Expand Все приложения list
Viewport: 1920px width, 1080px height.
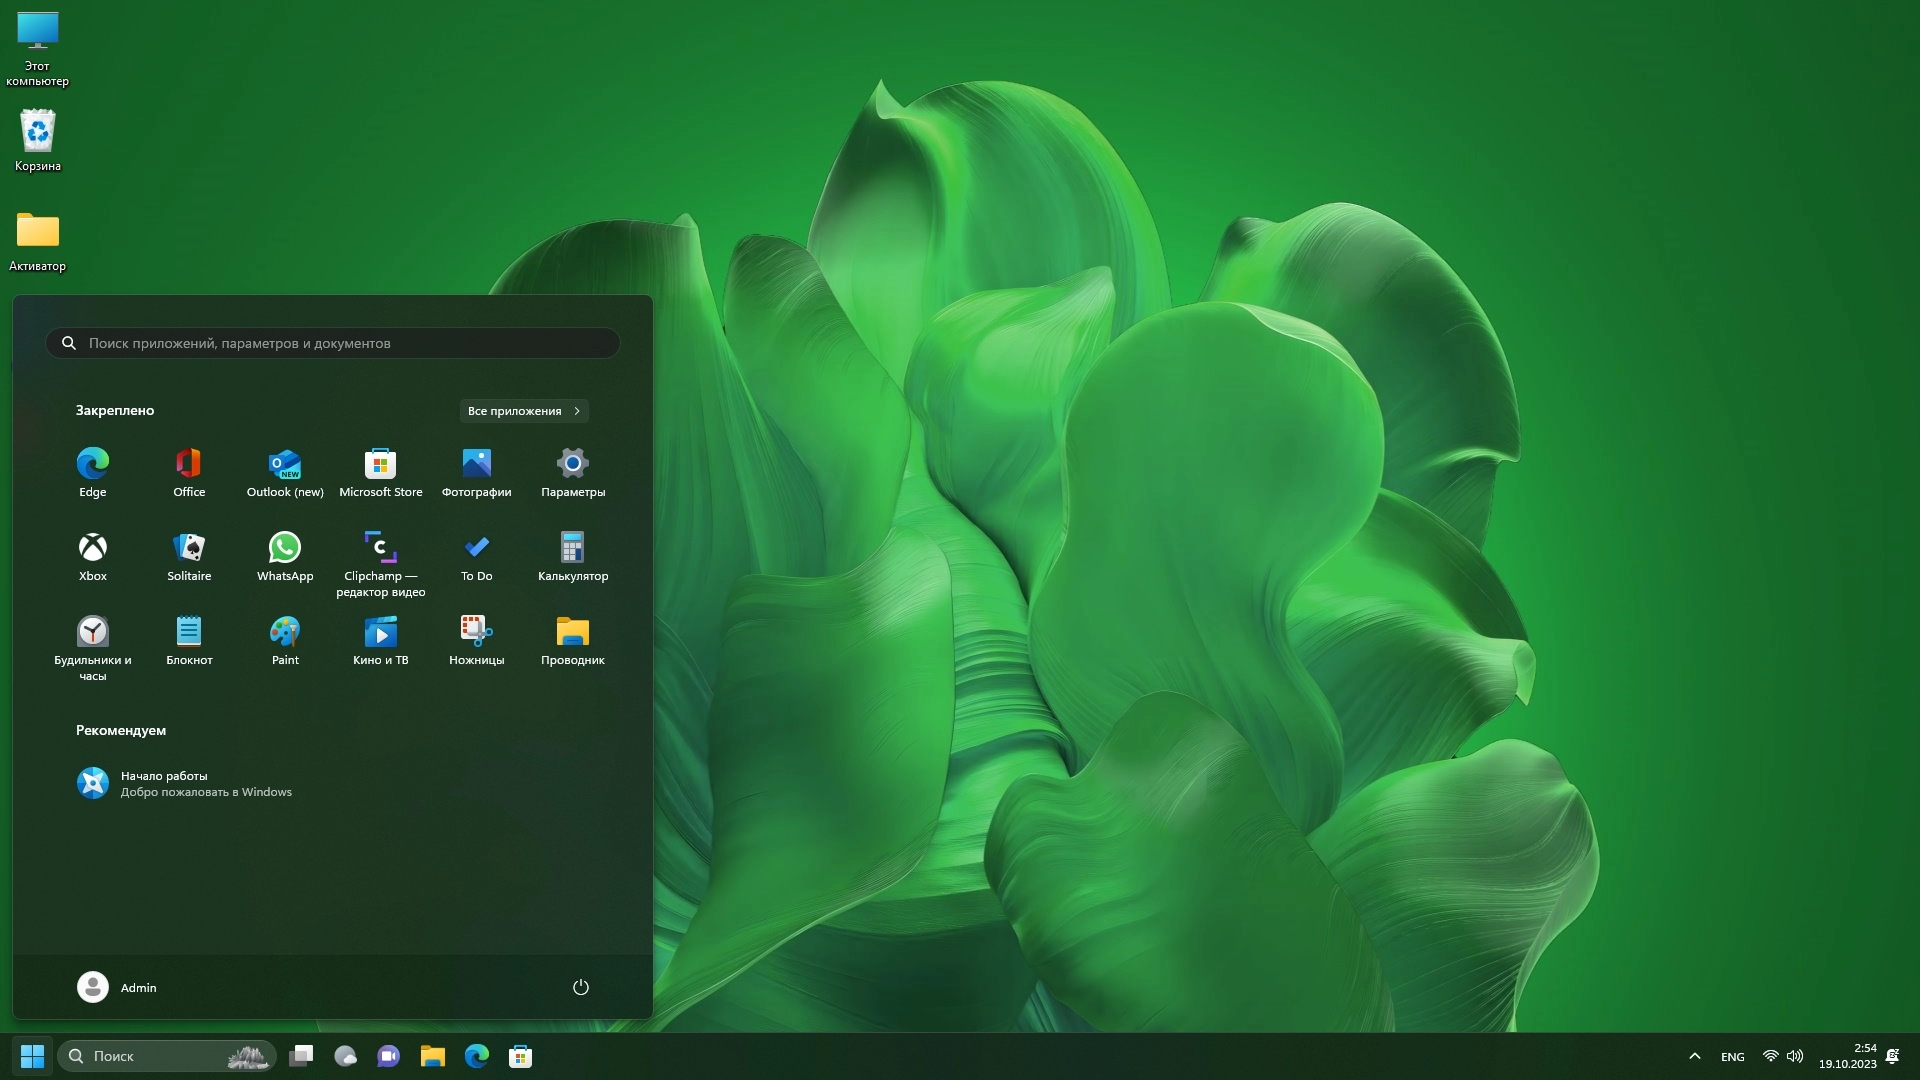pos(524,411)
